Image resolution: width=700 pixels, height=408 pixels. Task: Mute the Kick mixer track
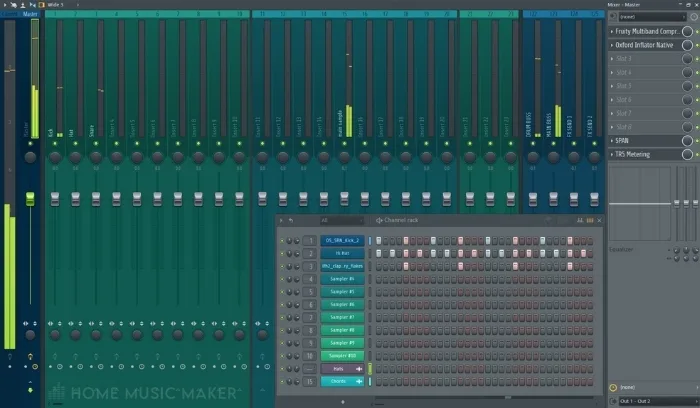(55, 144)
